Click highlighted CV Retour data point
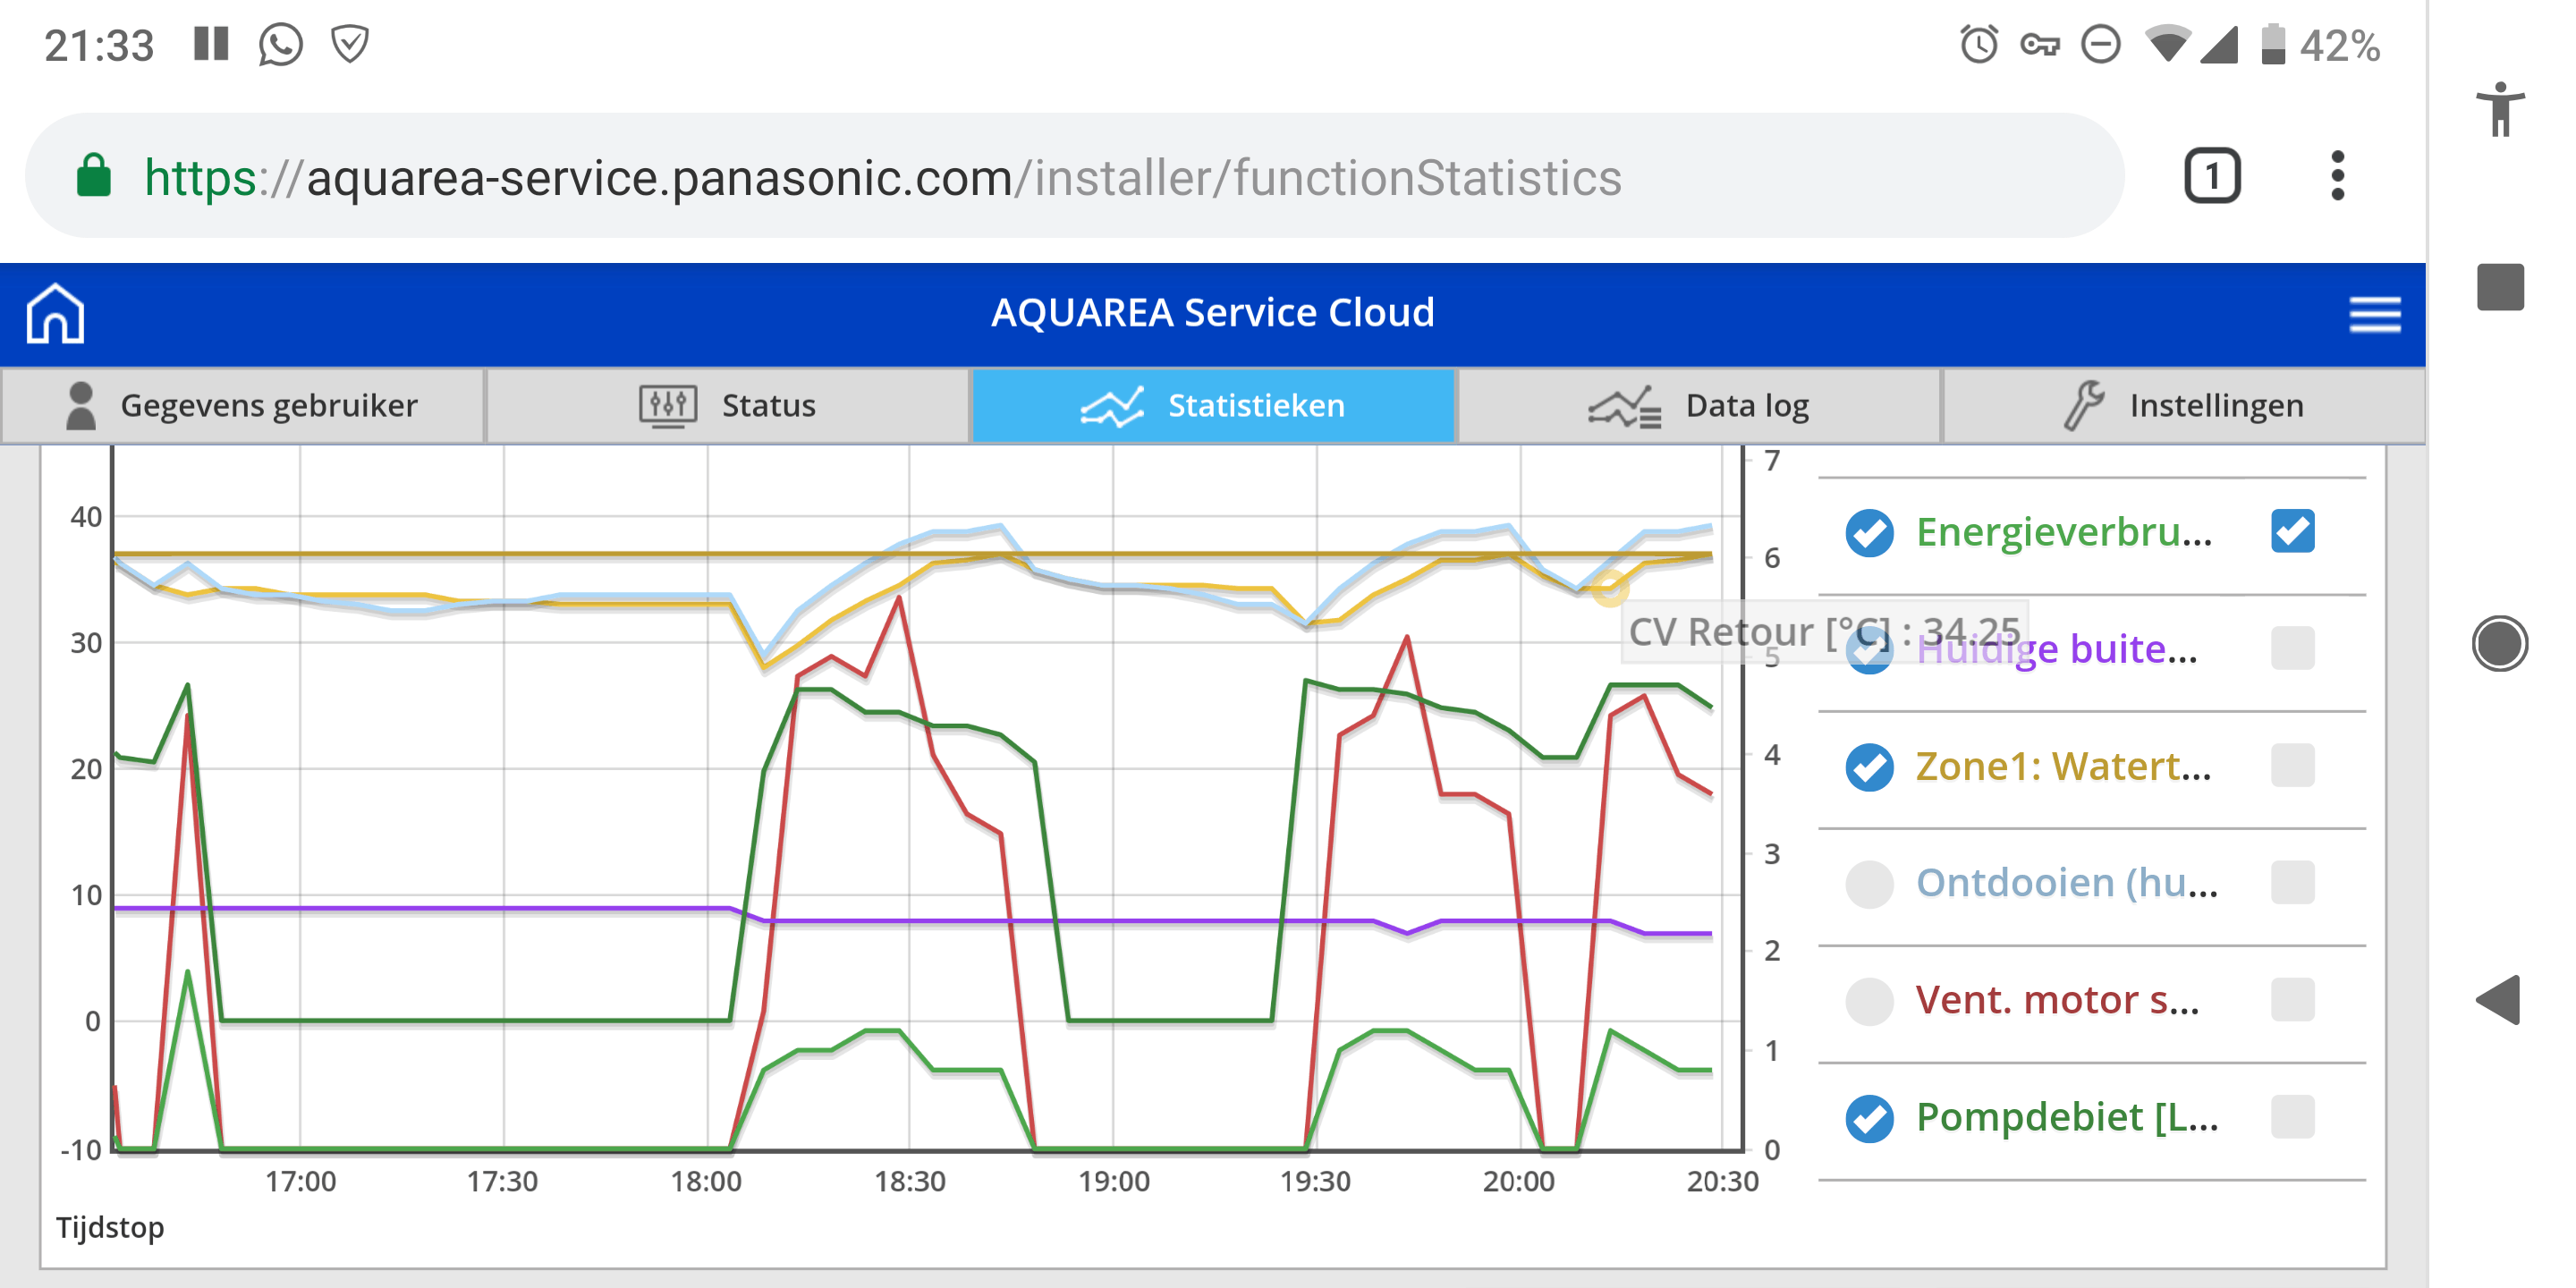Image resolution: width=2576 pixels, height=1288 pixels. 1609,588
